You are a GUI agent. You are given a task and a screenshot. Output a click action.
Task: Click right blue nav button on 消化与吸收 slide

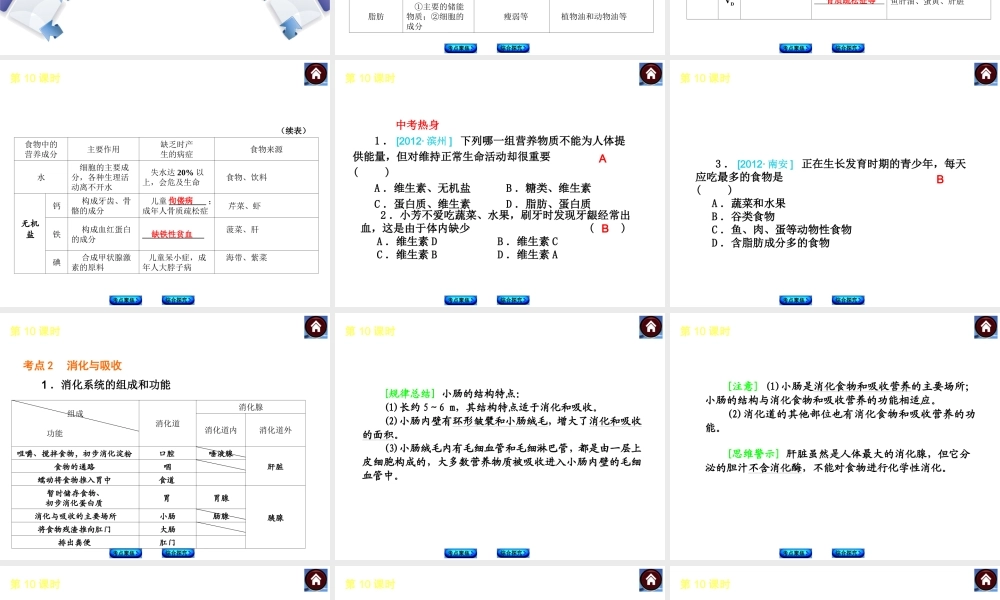pyautogui.click(x=178, y=553)
